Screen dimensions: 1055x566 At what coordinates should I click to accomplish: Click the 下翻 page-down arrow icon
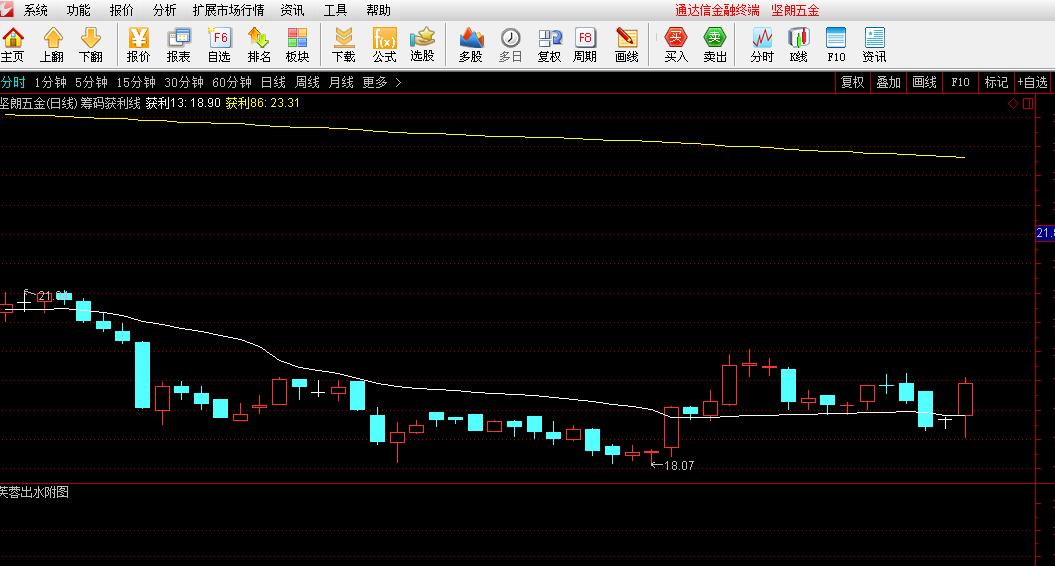pyautogui.click(x=91, y=45)
